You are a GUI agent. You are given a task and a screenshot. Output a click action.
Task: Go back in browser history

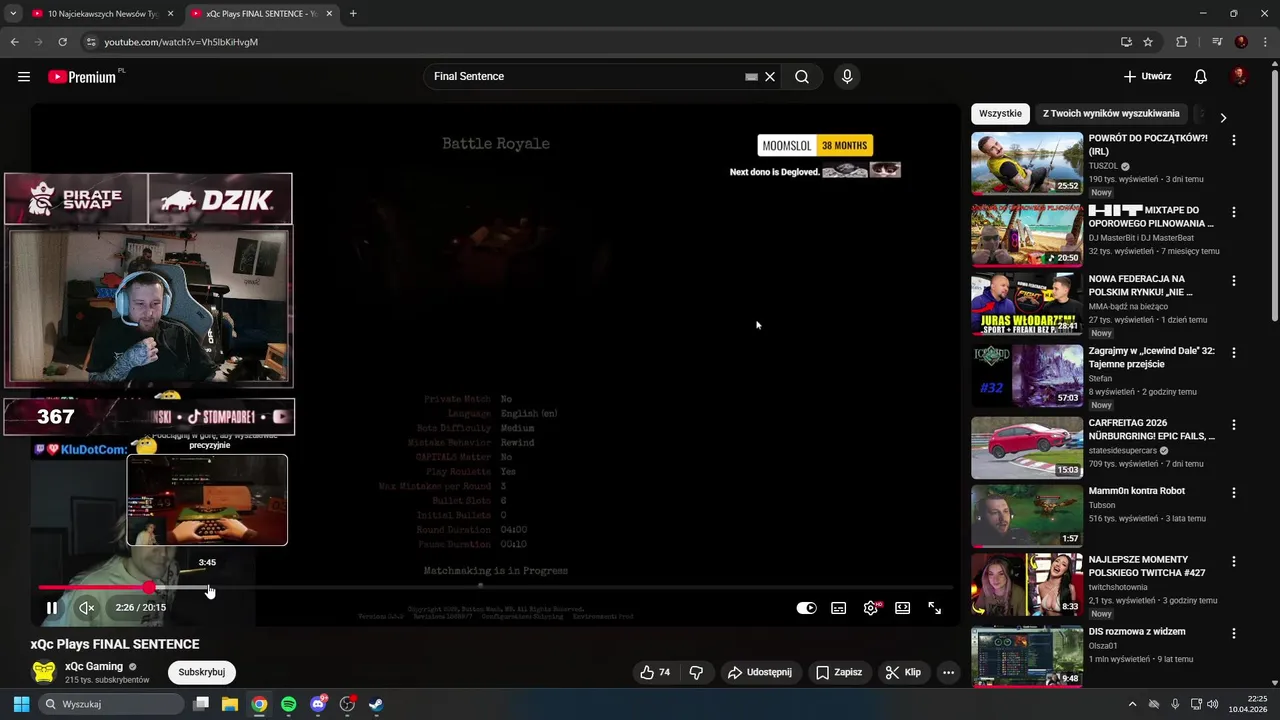click(14, 42)
